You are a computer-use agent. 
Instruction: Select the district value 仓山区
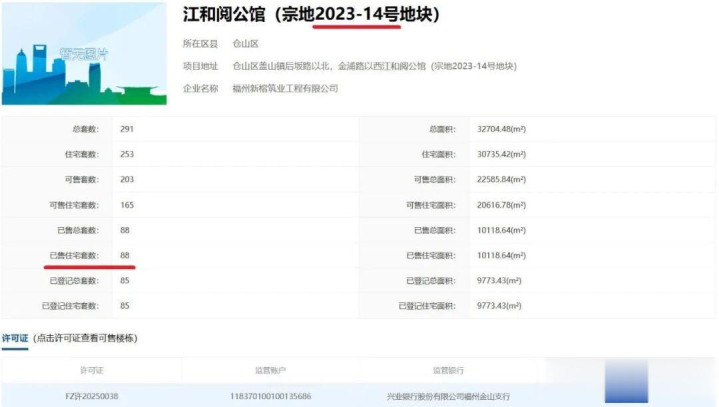pyautogui.click(x=245, y=44)
